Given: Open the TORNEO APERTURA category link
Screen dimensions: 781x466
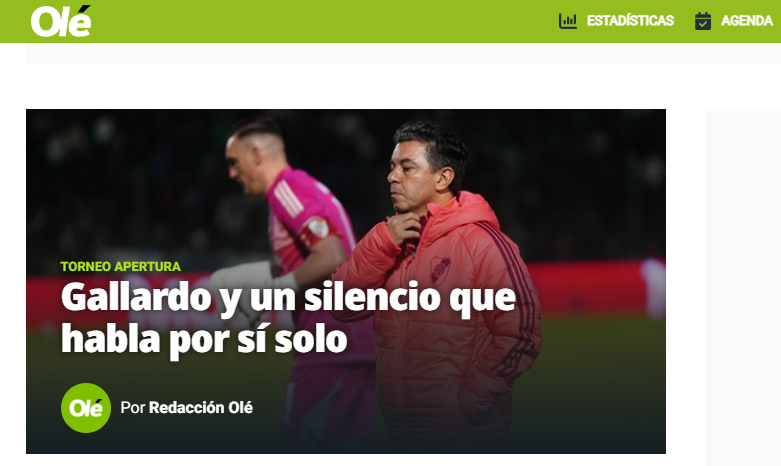Looking at the screenshot, I should tap(121, 266).
